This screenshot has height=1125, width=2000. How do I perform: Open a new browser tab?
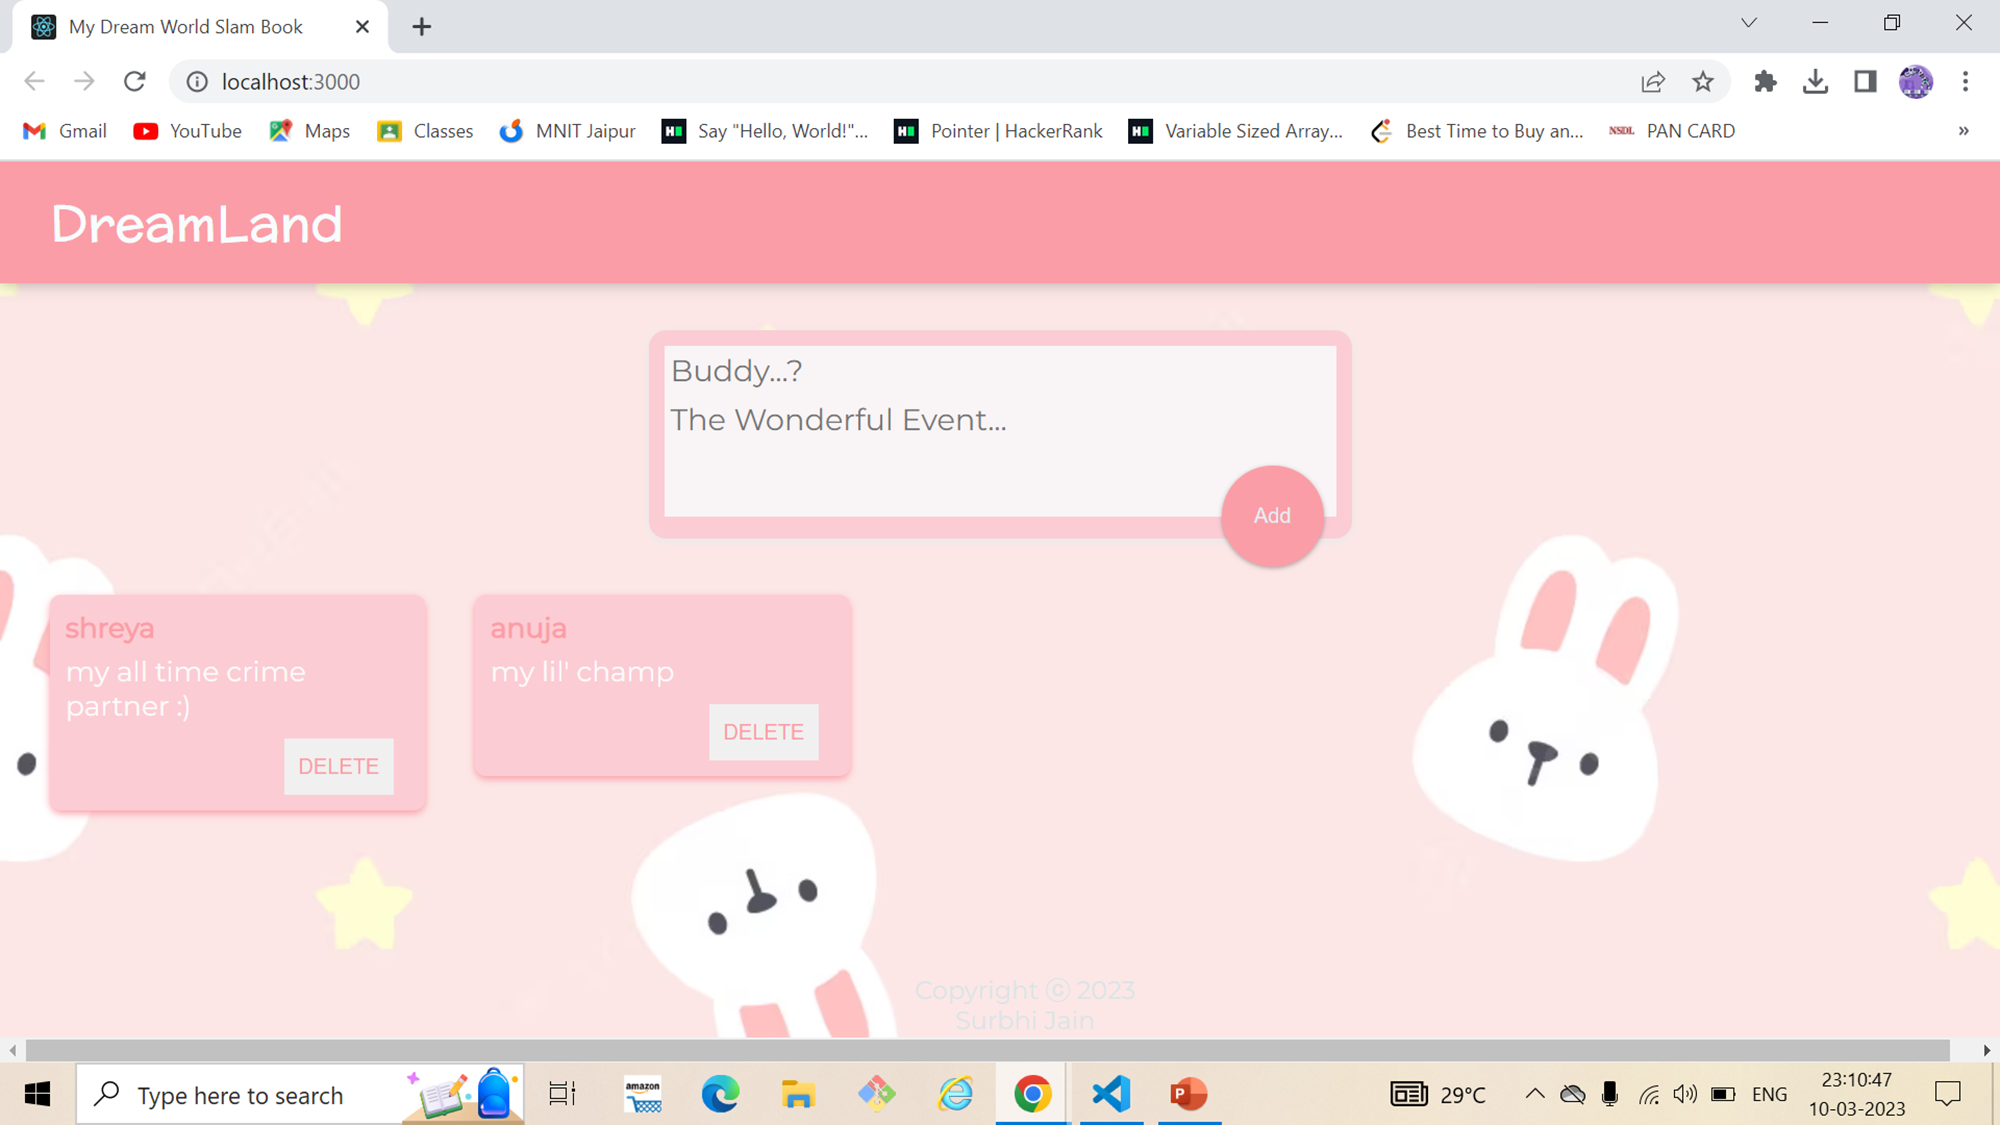(x=421, y=27)
